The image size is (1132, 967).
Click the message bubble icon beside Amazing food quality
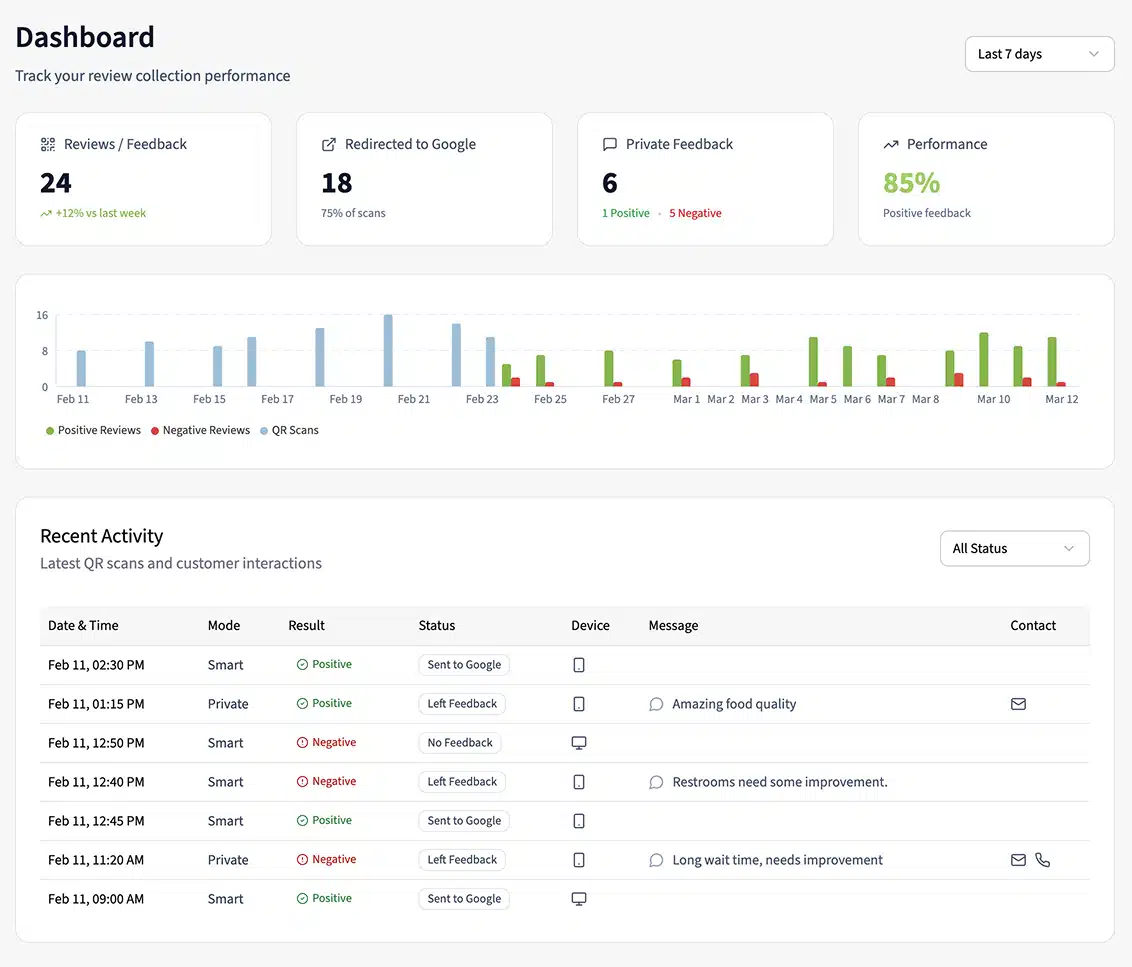tap(656, 704)
